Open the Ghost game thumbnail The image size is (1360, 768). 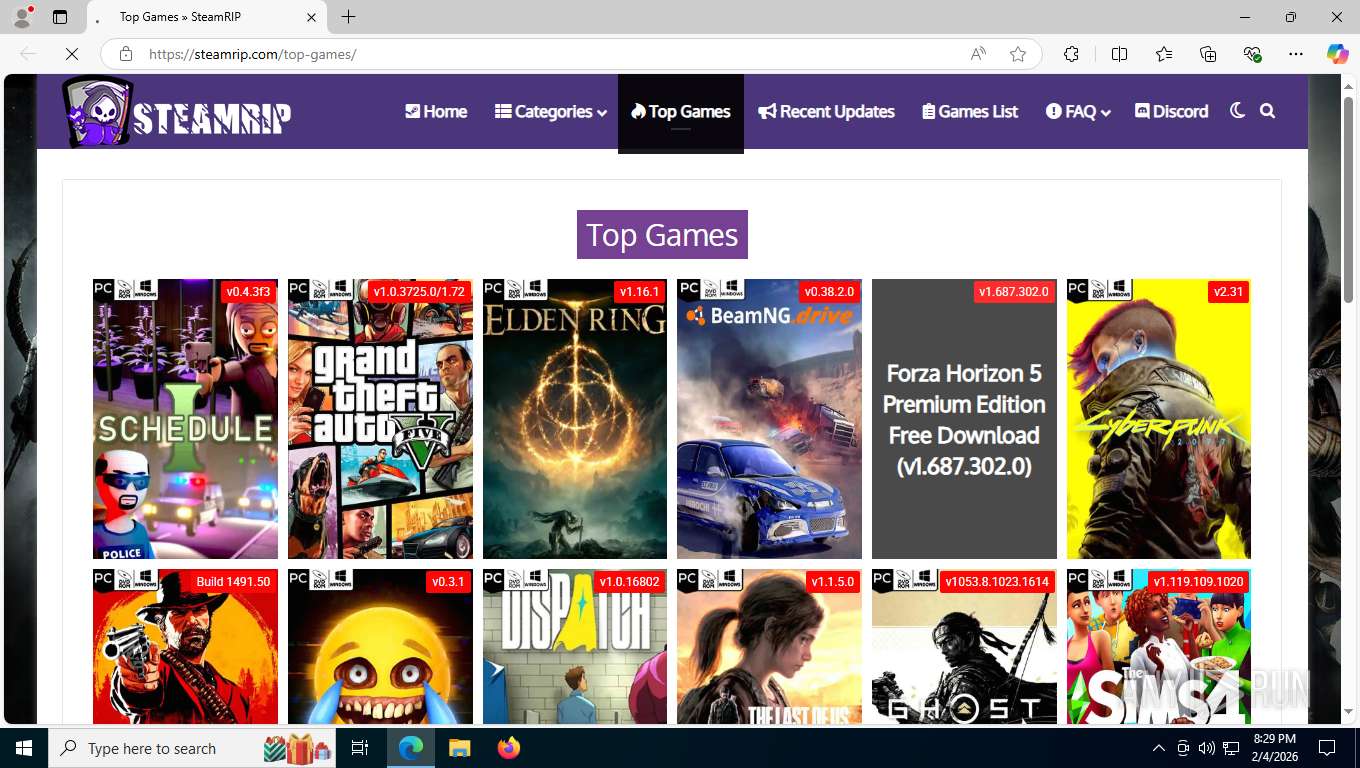[x=964, y=646]
